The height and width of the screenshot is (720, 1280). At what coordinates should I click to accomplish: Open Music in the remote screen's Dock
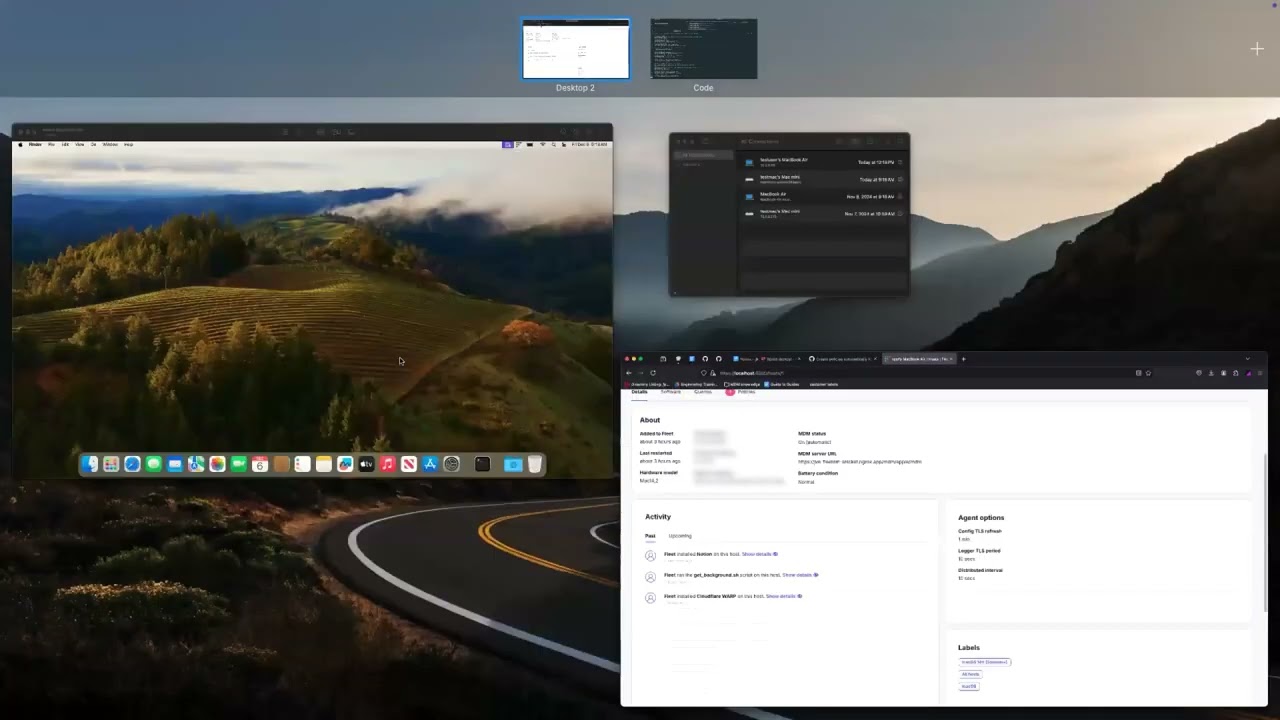388,464
